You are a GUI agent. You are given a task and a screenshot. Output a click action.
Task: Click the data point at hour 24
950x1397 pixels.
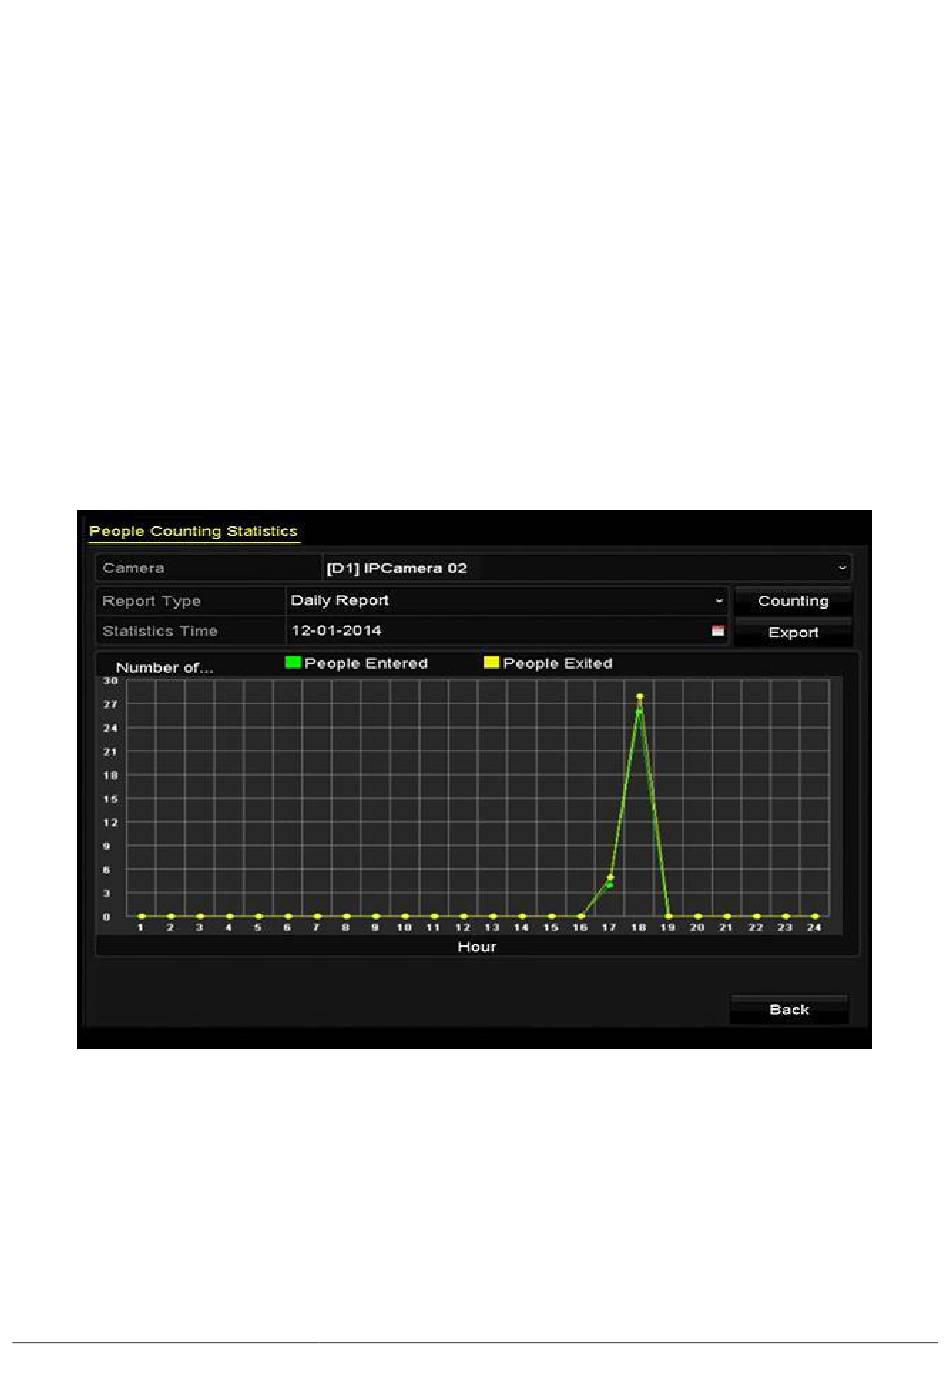[x=815, y=916]
